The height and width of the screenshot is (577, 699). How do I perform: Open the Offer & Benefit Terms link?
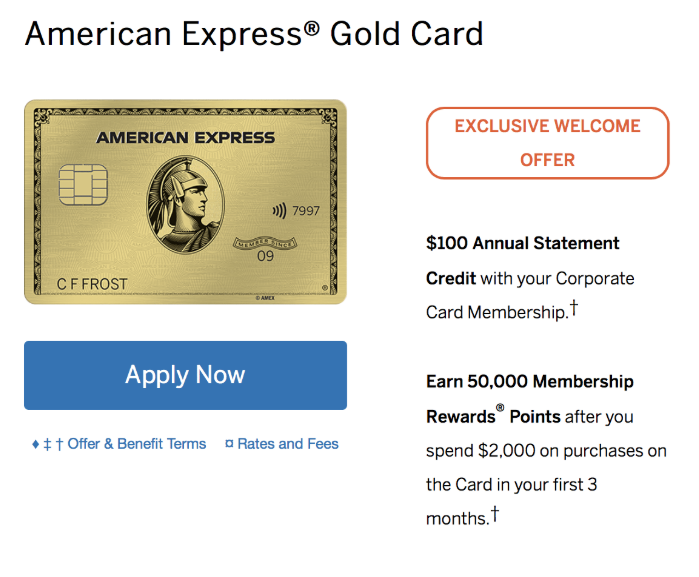(136, 444)
